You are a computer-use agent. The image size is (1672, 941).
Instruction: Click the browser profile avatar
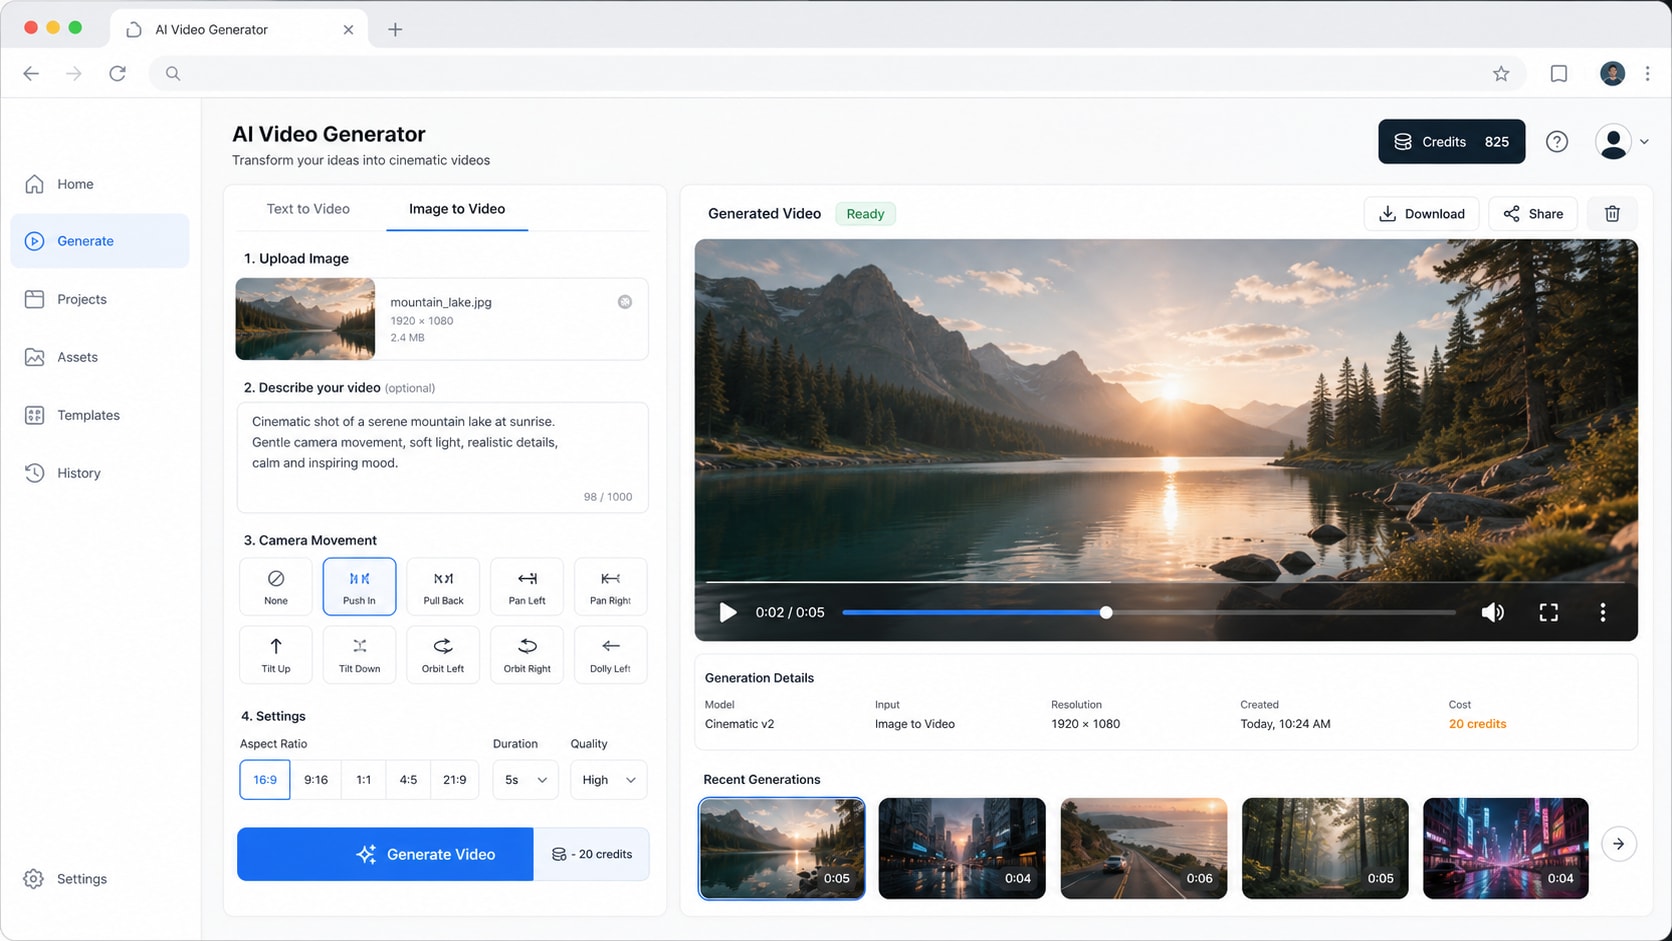click(x=1612, y=73)
